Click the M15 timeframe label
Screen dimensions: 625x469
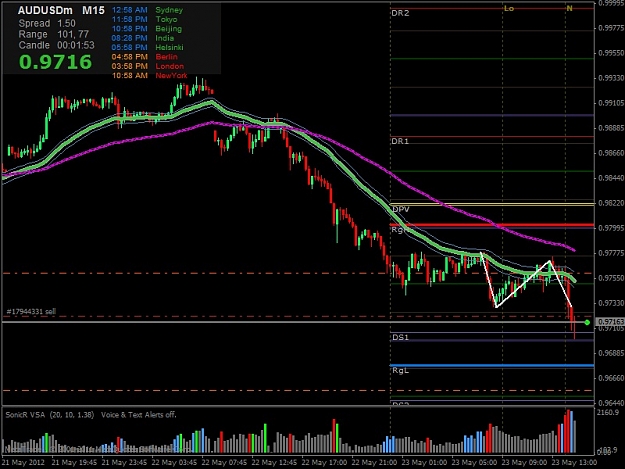[93, 10]
